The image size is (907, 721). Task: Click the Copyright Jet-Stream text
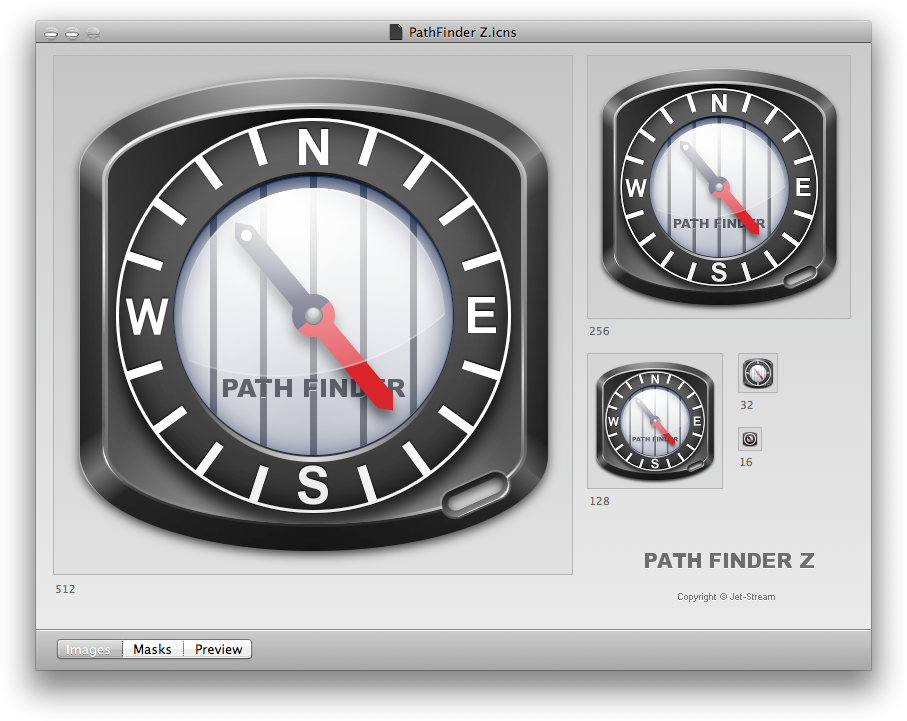tap(726, 597)
